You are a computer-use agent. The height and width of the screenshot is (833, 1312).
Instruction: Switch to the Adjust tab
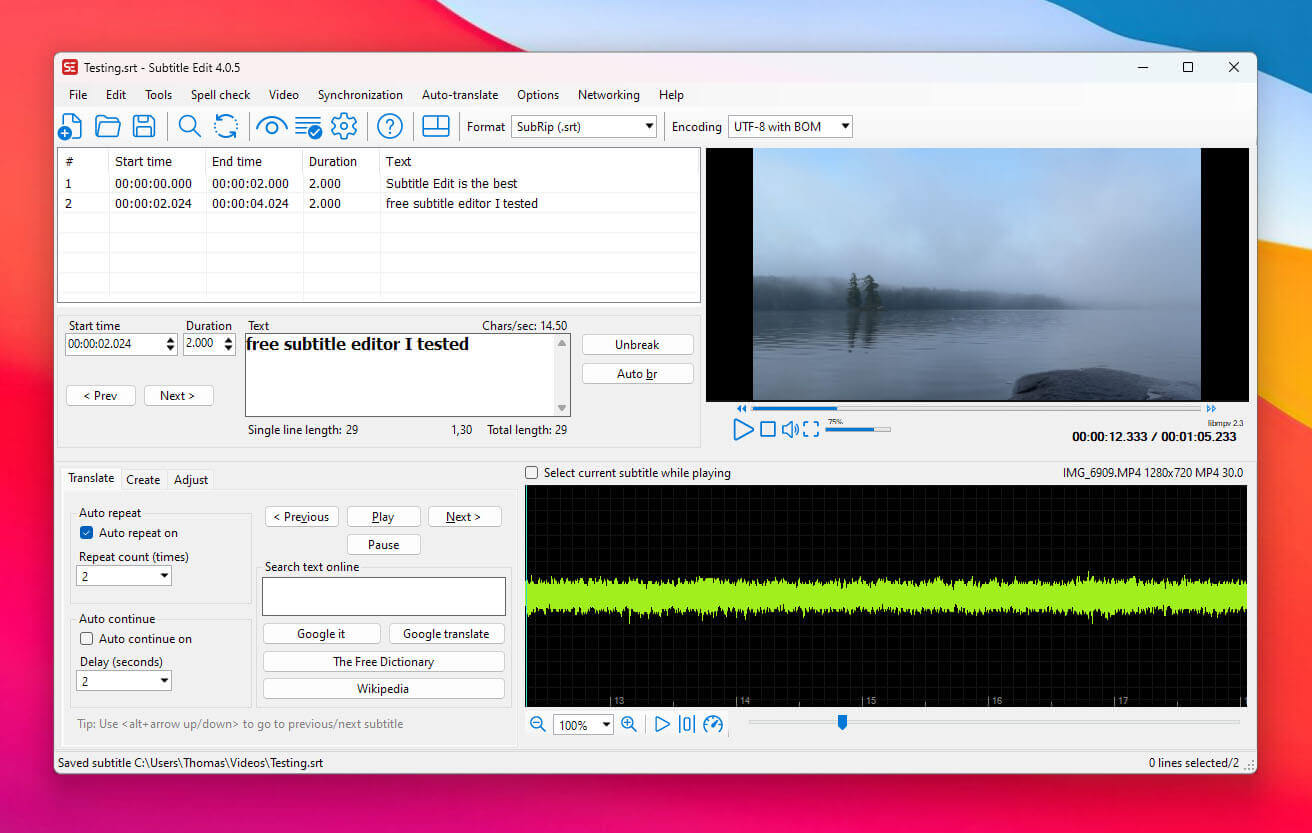(x=191, y=480)
